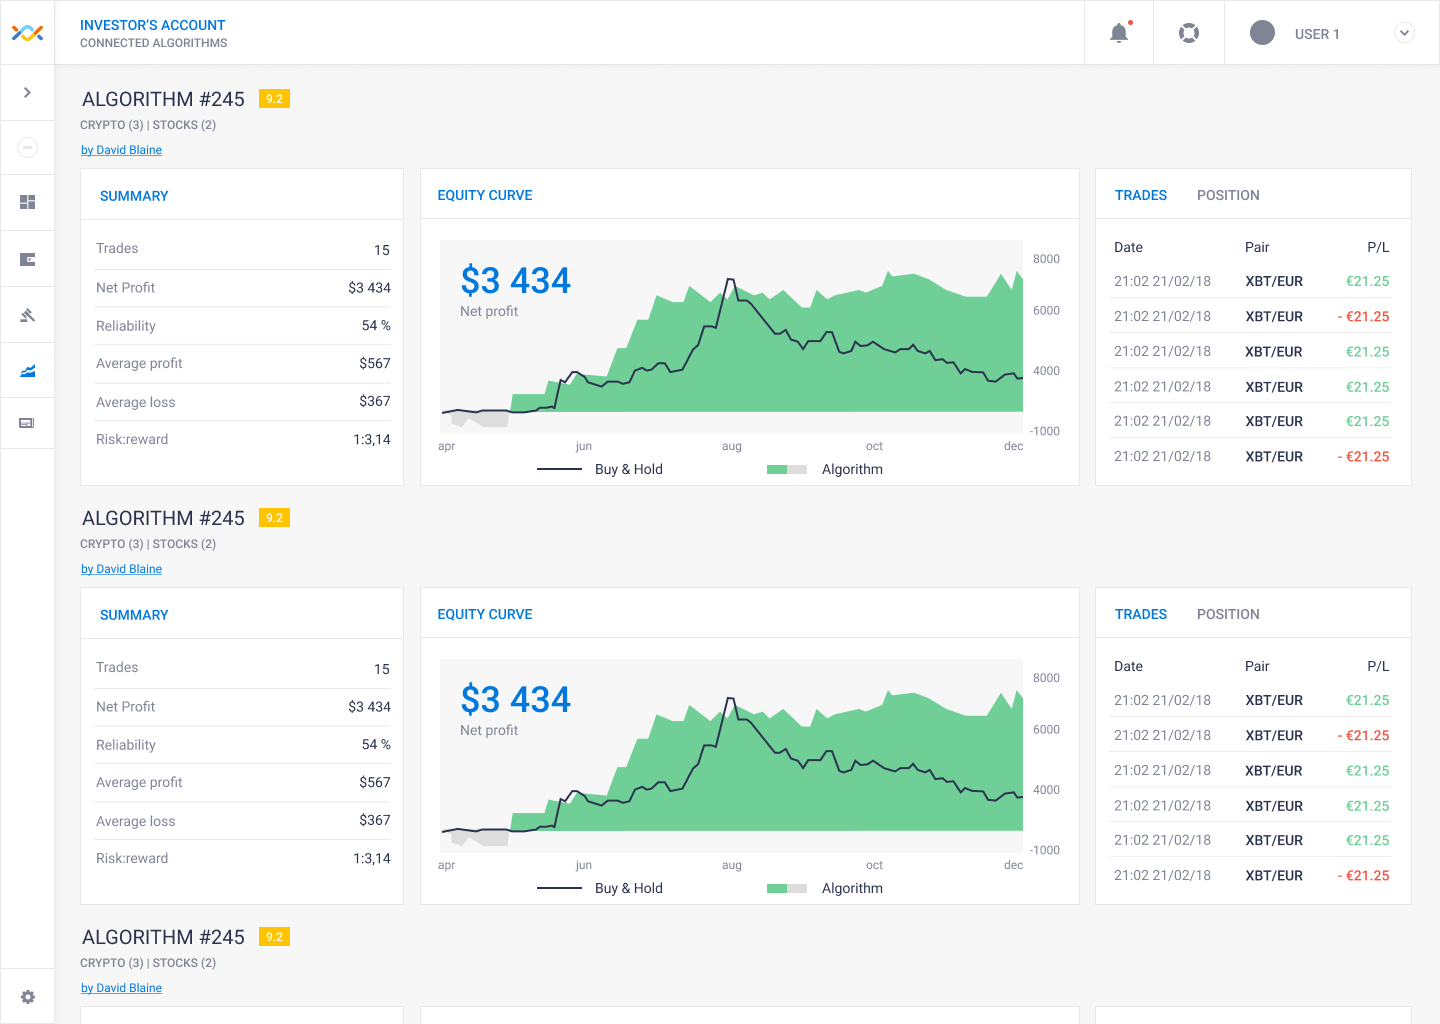Click the $3 434 net profit figure in first chart
1440x1024 pixels.
point(515,280)
